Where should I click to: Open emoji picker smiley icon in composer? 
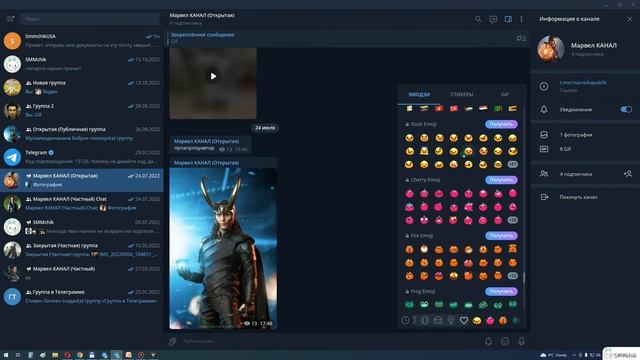(505, 341)
